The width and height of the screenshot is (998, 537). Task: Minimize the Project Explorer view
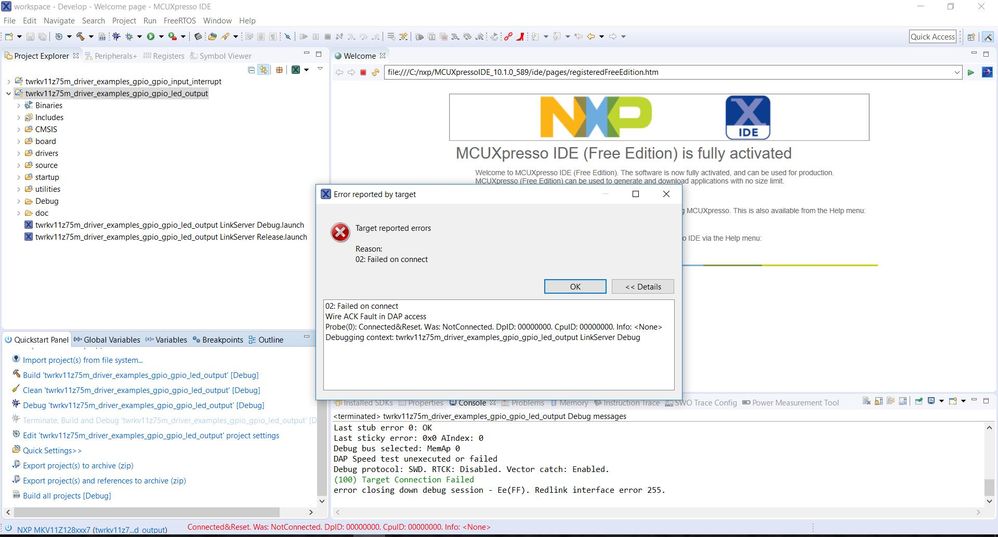(306, 53)
